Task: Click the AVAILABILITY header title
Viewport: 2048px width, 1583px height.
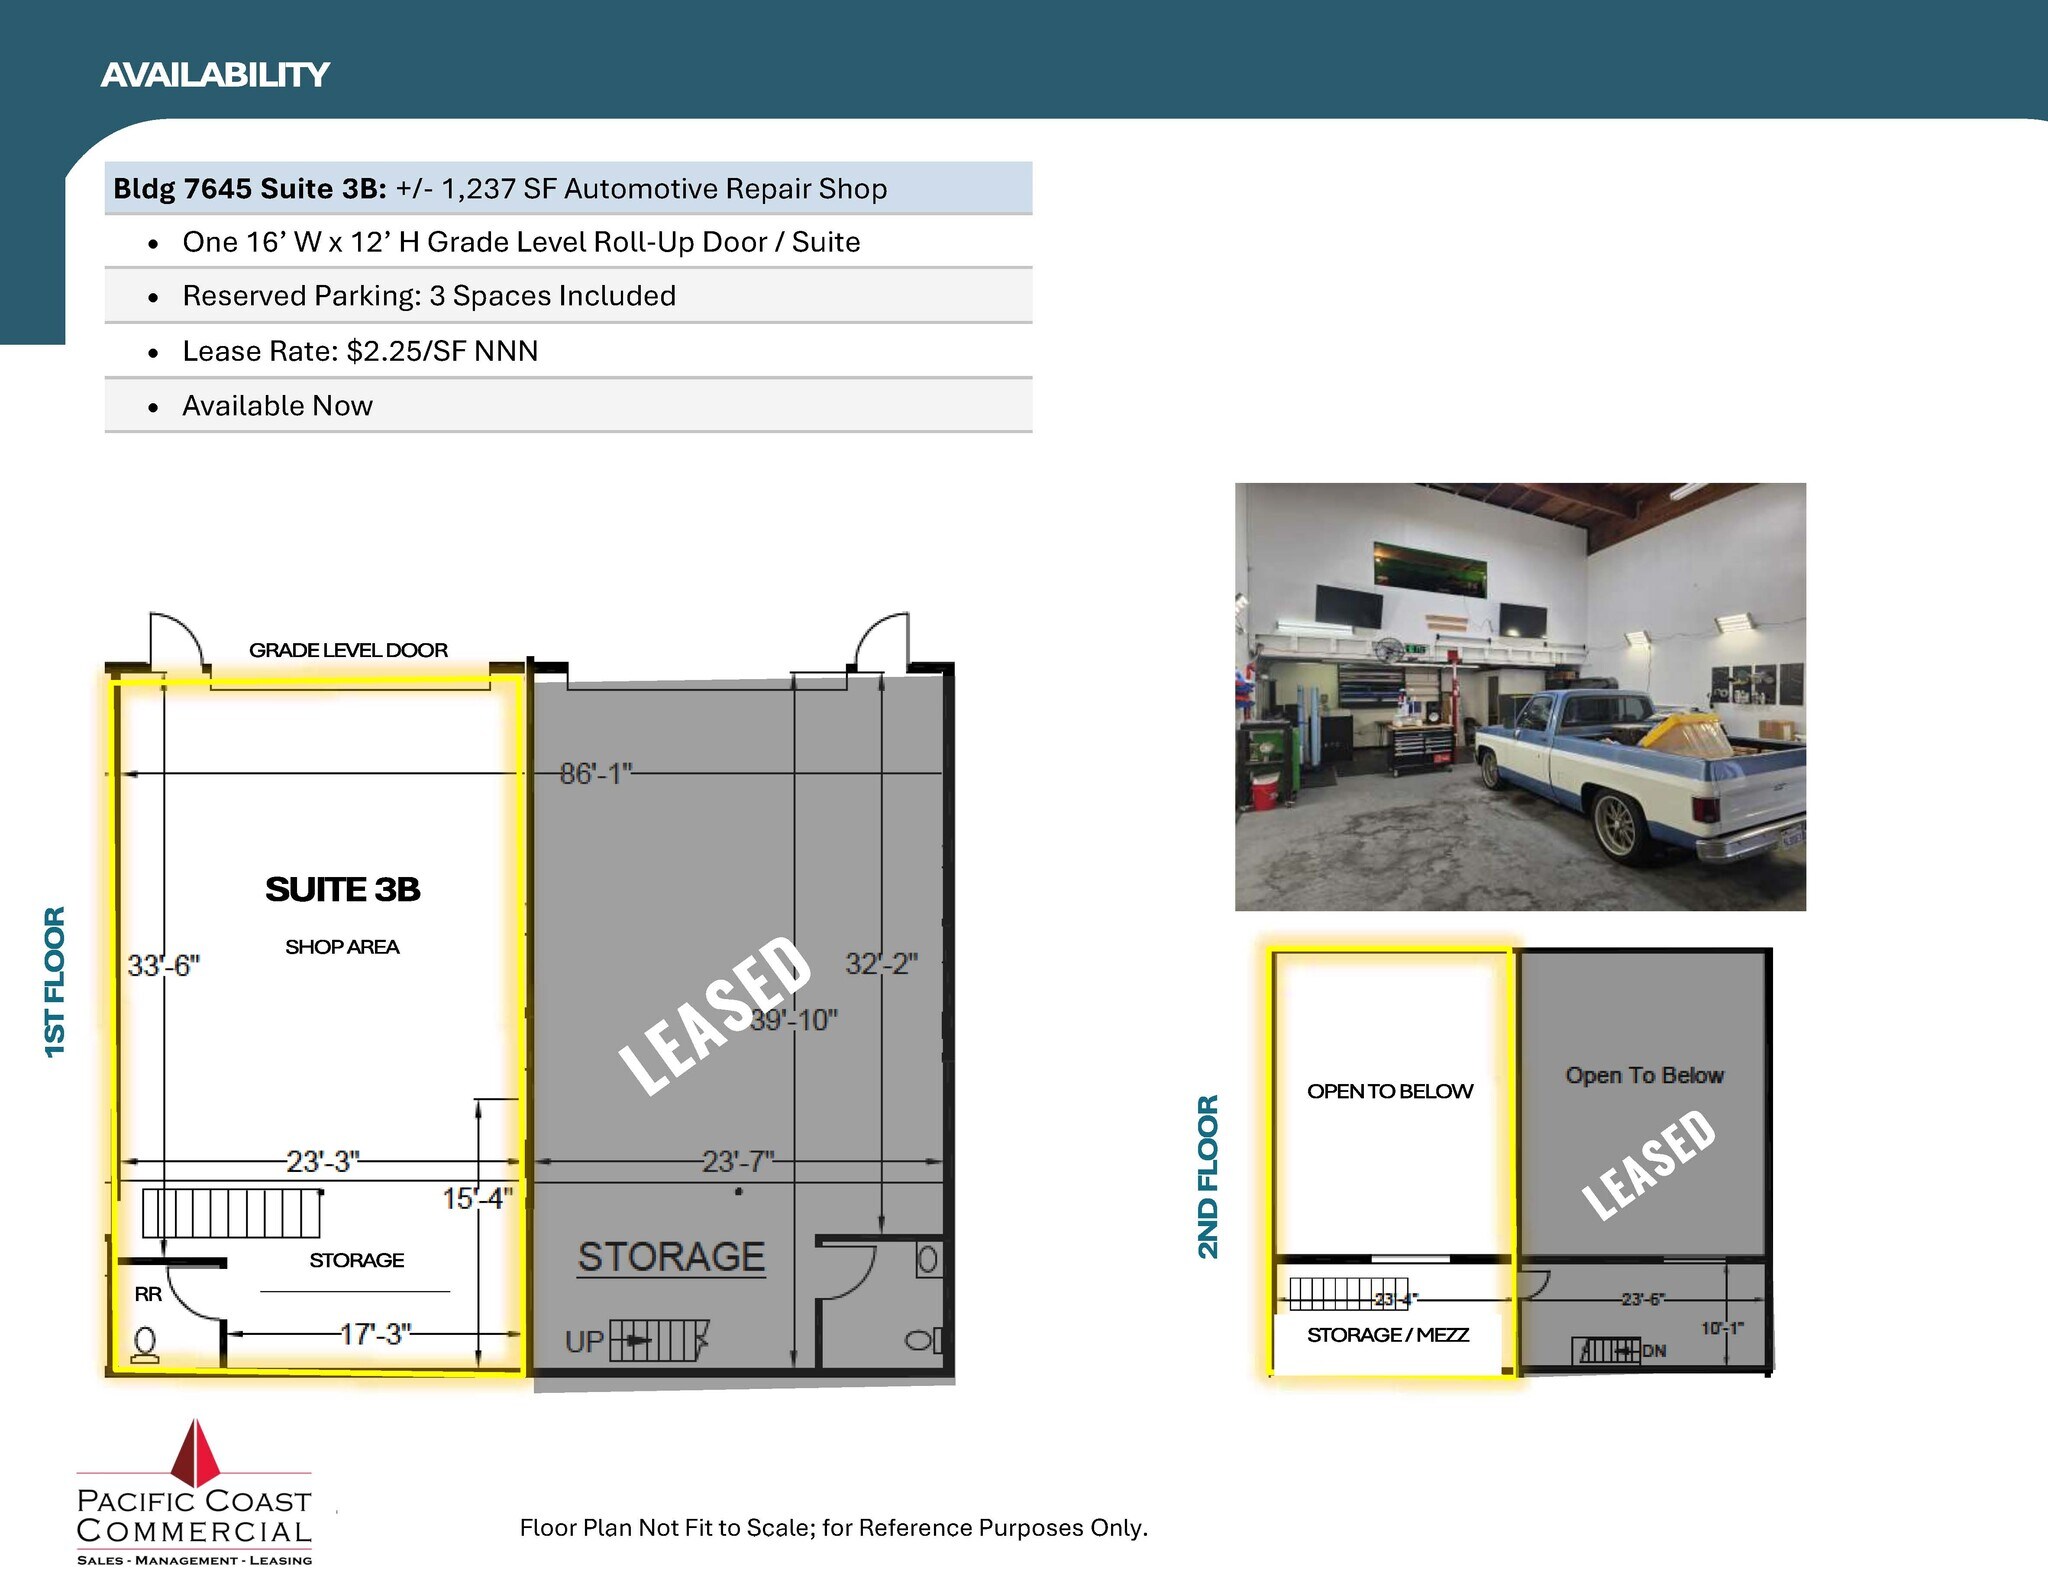Action: 215,75
